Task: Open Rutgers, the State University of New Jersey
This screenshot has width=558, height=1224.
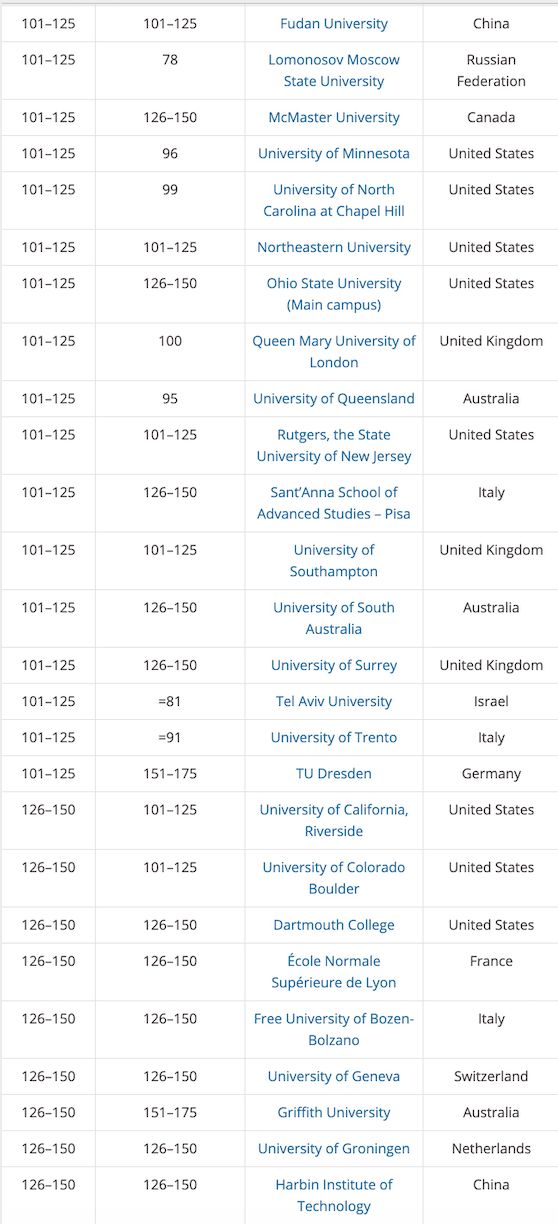Action: 334,445
